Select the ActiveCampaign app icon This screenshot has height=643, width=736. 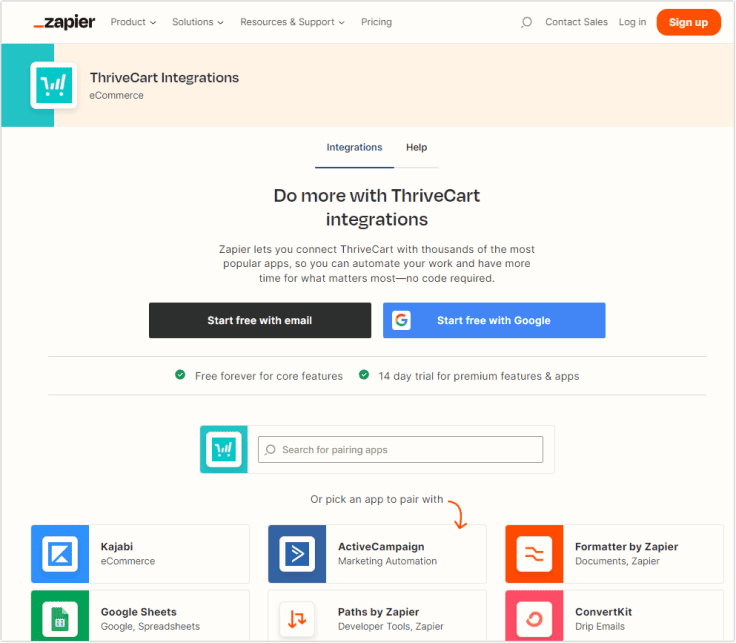pos(297,554)
